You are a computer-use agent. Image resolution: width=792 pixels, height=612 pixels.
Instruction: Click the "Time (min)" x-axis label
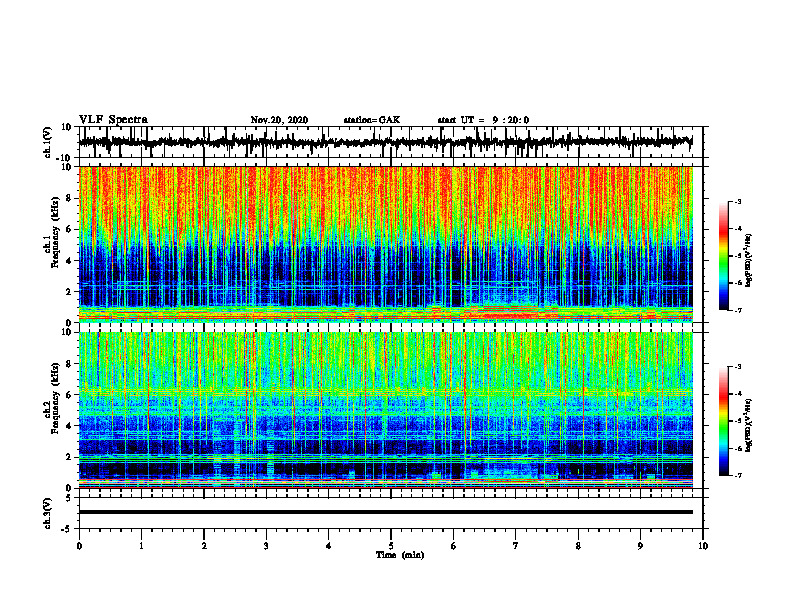pyautogui.click(x=400, y=555)
